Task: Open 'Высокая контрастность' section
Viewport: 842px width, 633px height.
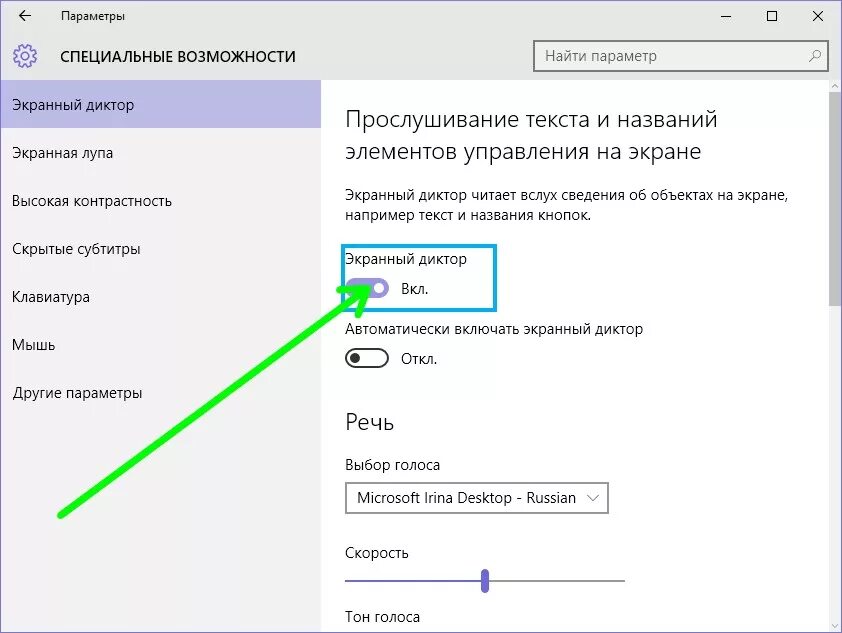Action: 161,201
